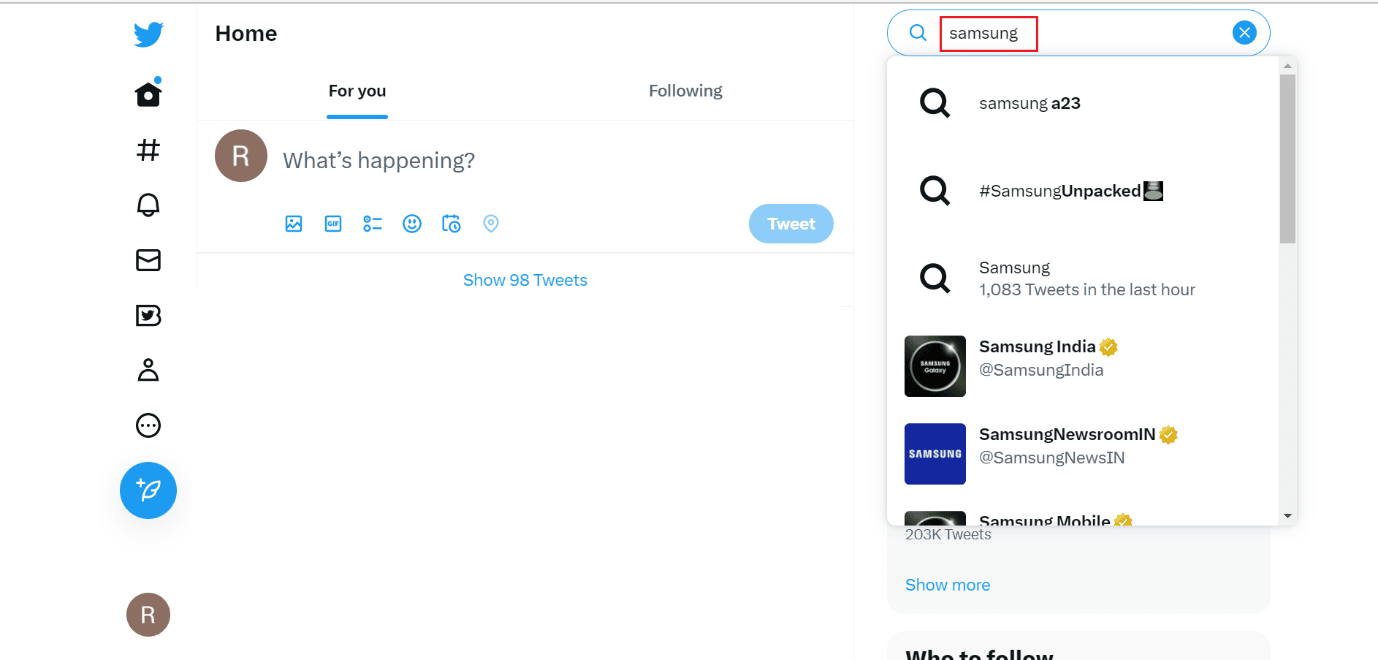Open Samsung India profile picture
This screenshot has height=660, width=1378.
point(935,366)
